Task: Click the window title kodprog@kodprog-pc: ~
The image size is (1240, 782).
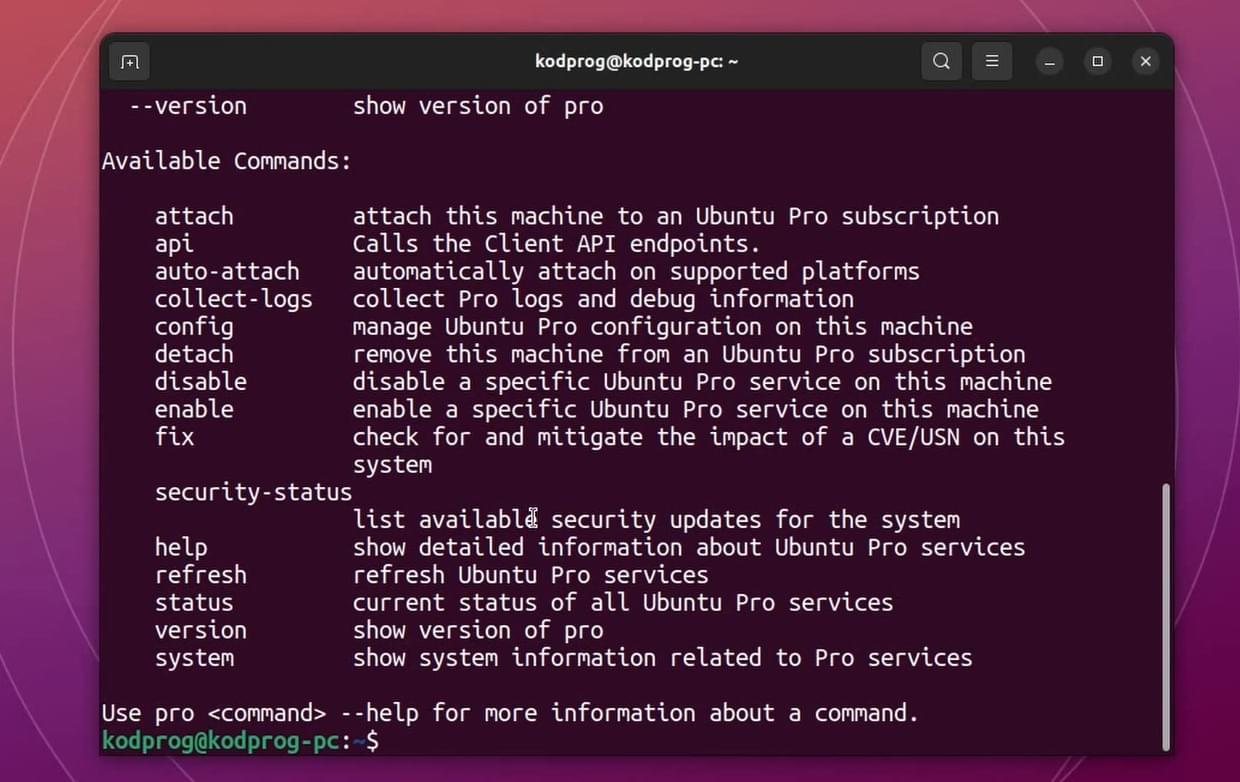Action: coord(637,62)
